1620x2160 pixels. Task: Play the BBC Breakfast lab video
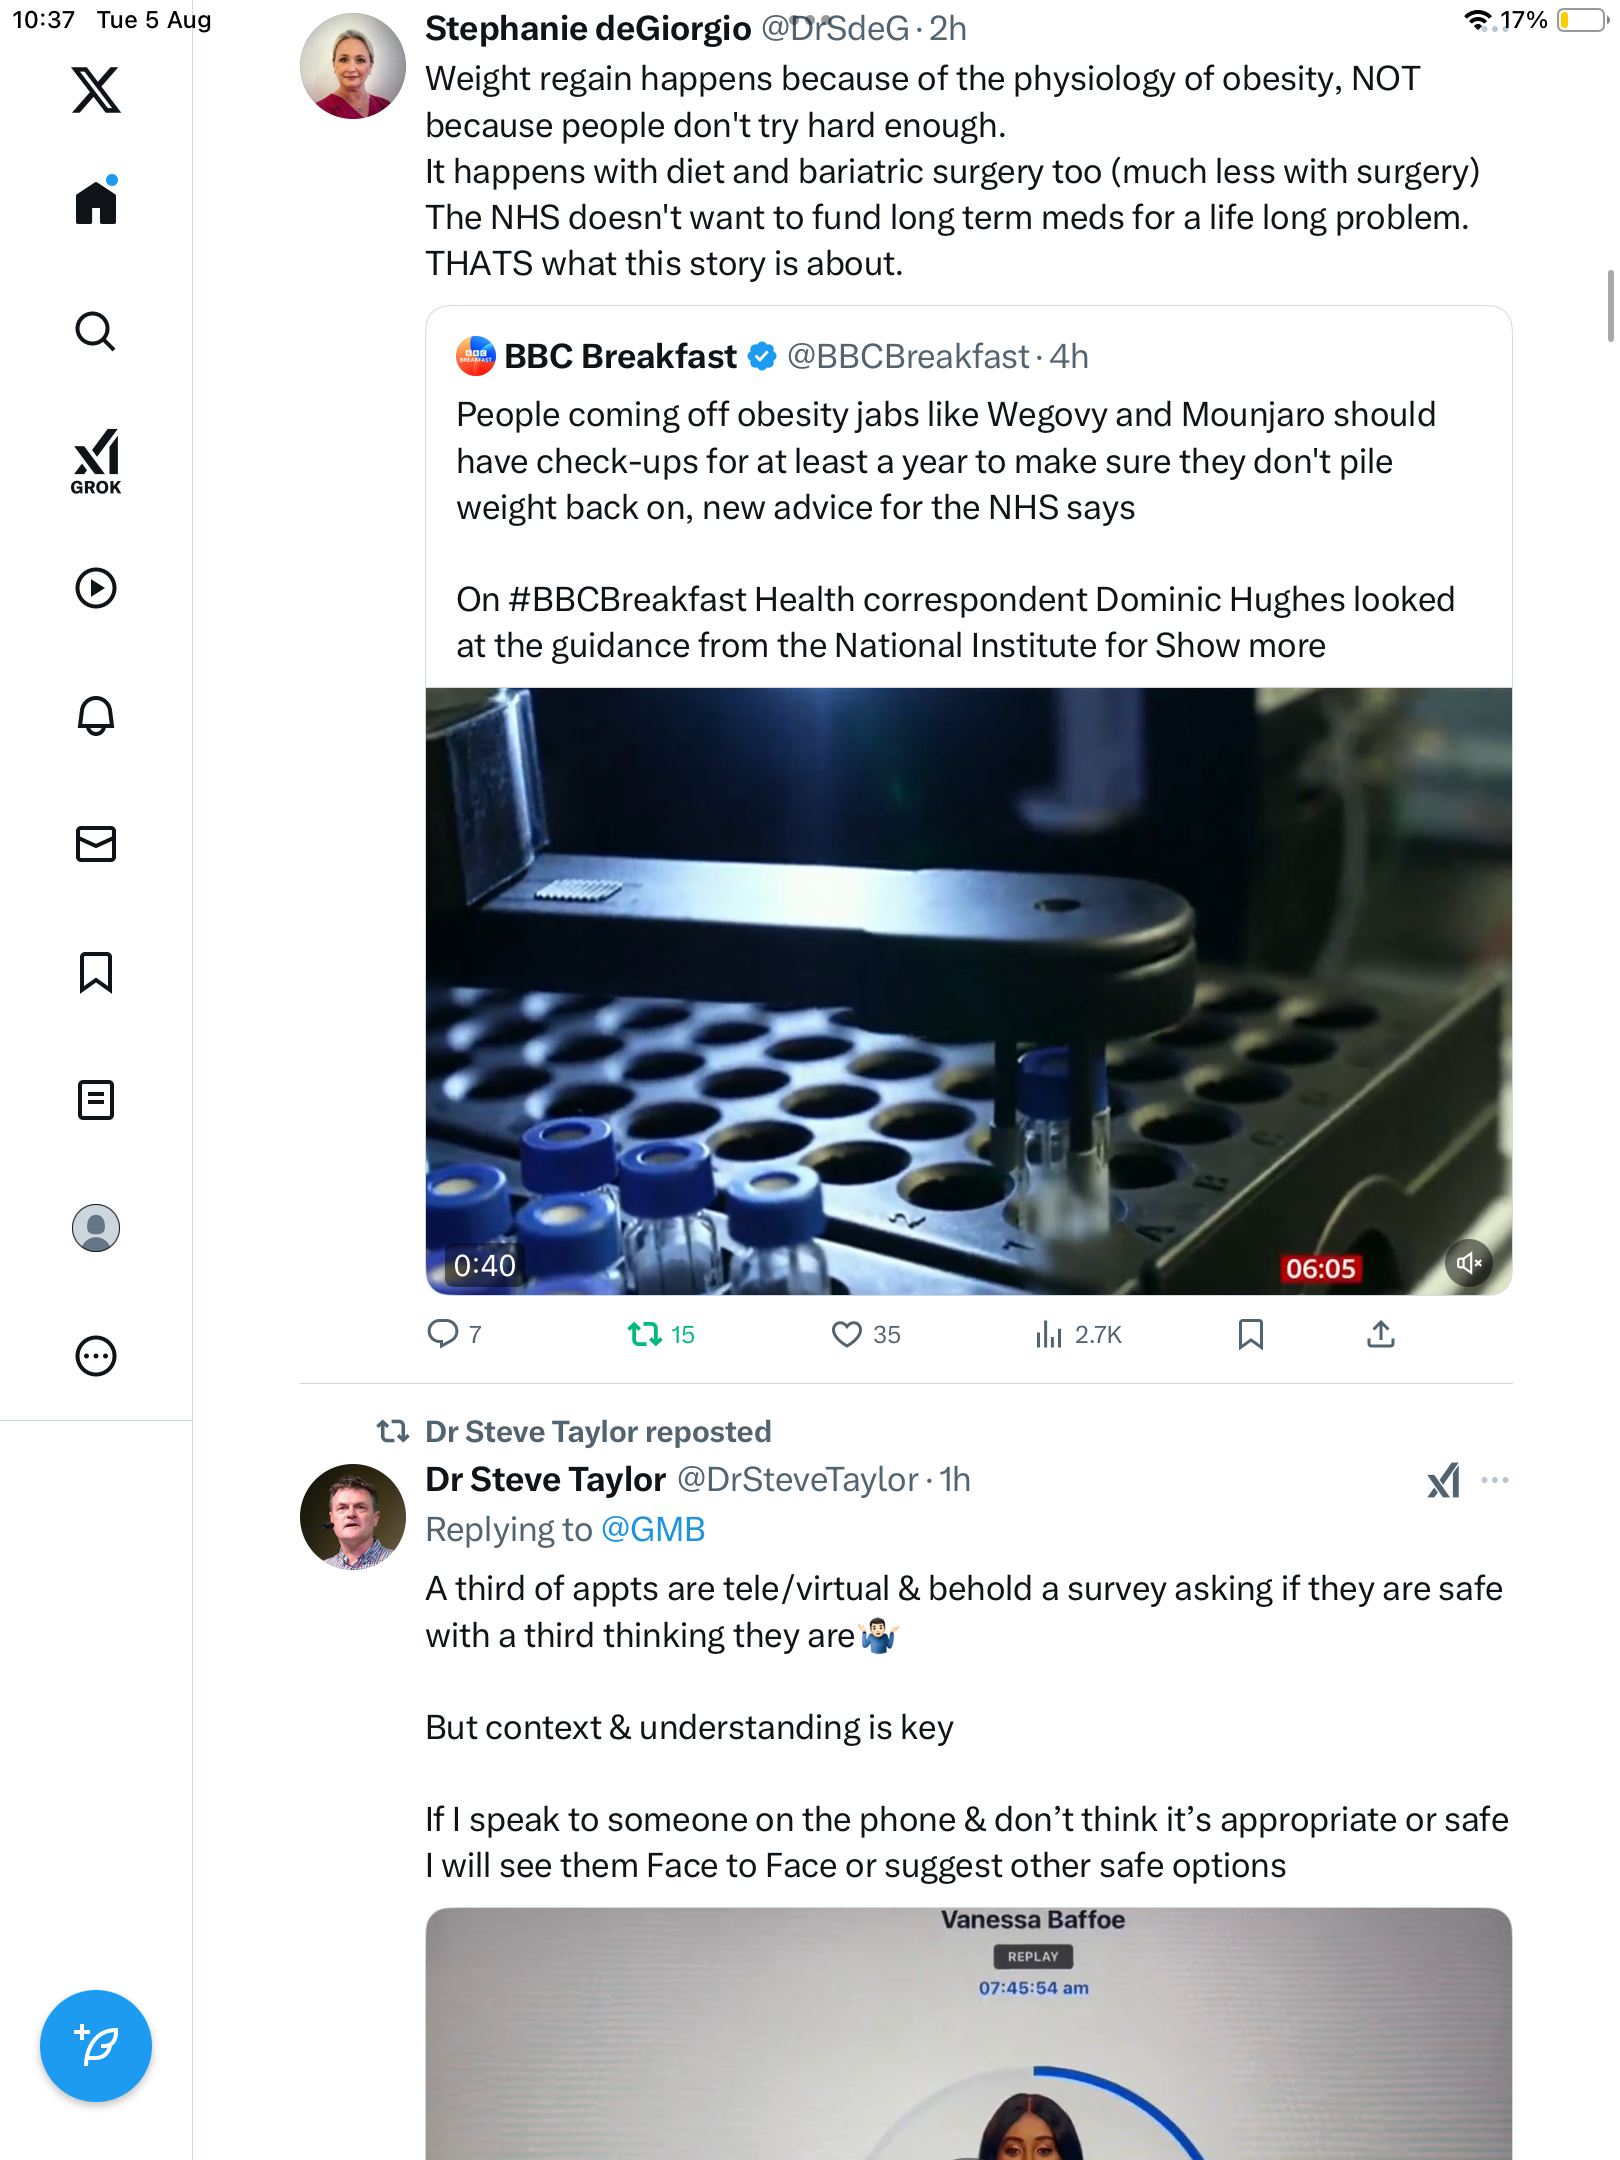[968, 991]
